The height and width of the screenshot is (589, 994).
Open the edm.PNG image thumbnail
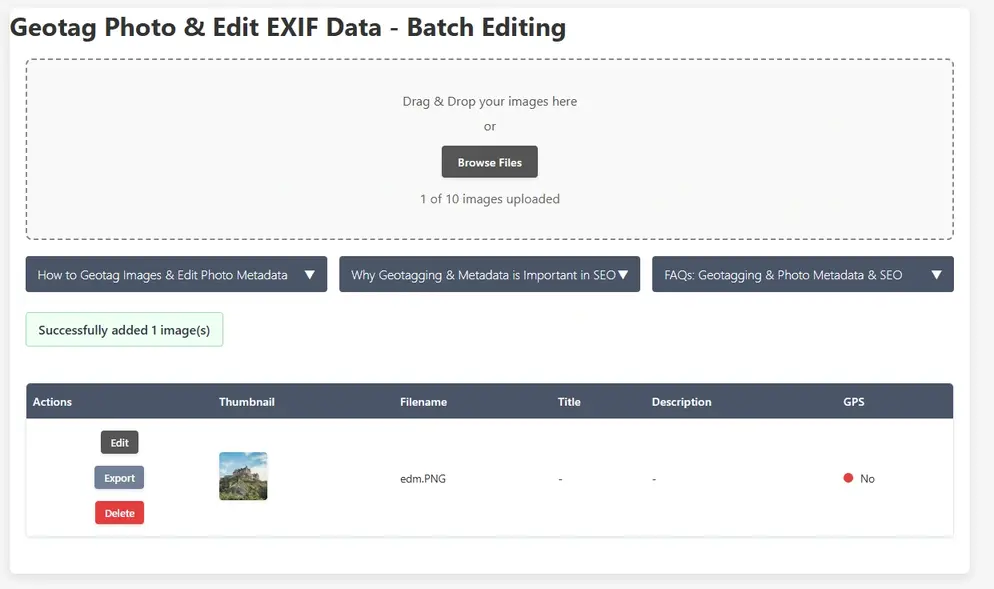click(243, 476)
